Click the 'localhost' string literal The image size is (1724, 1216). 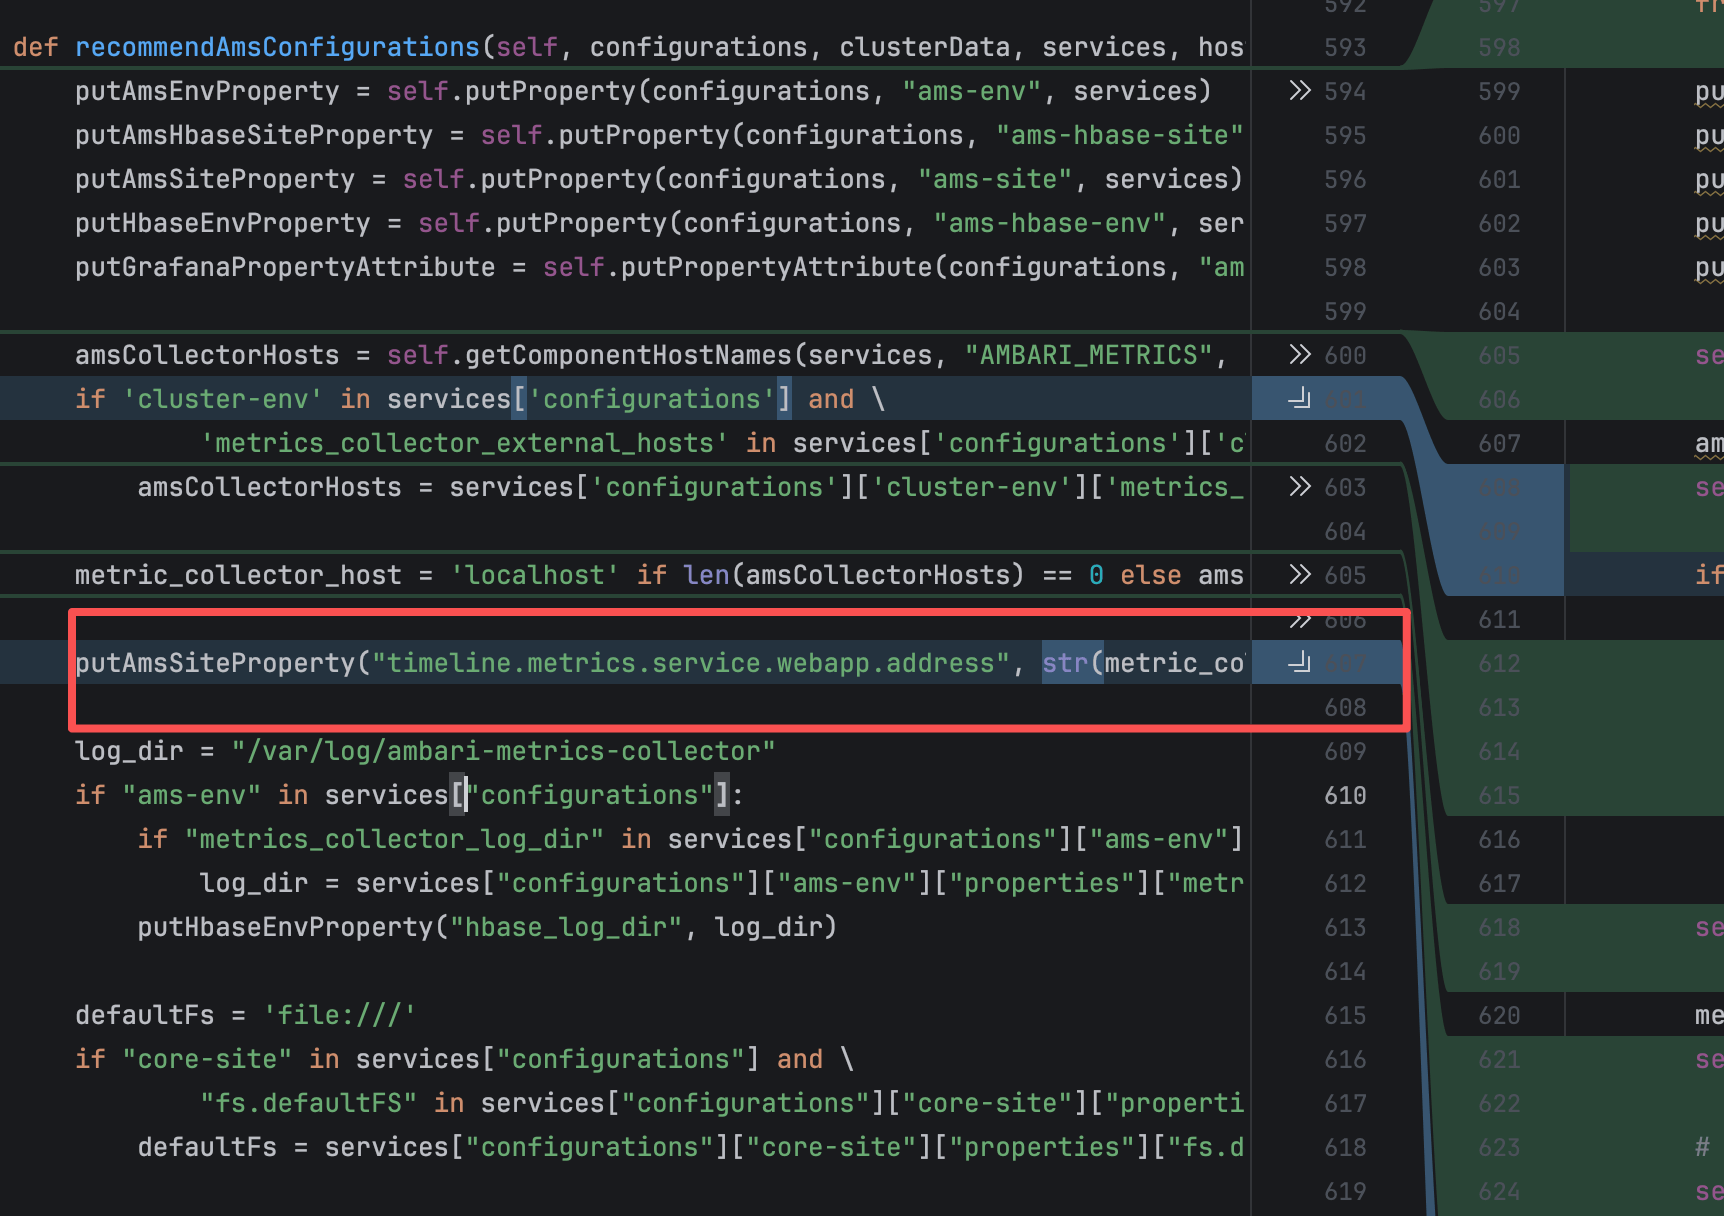coord(528,575)
